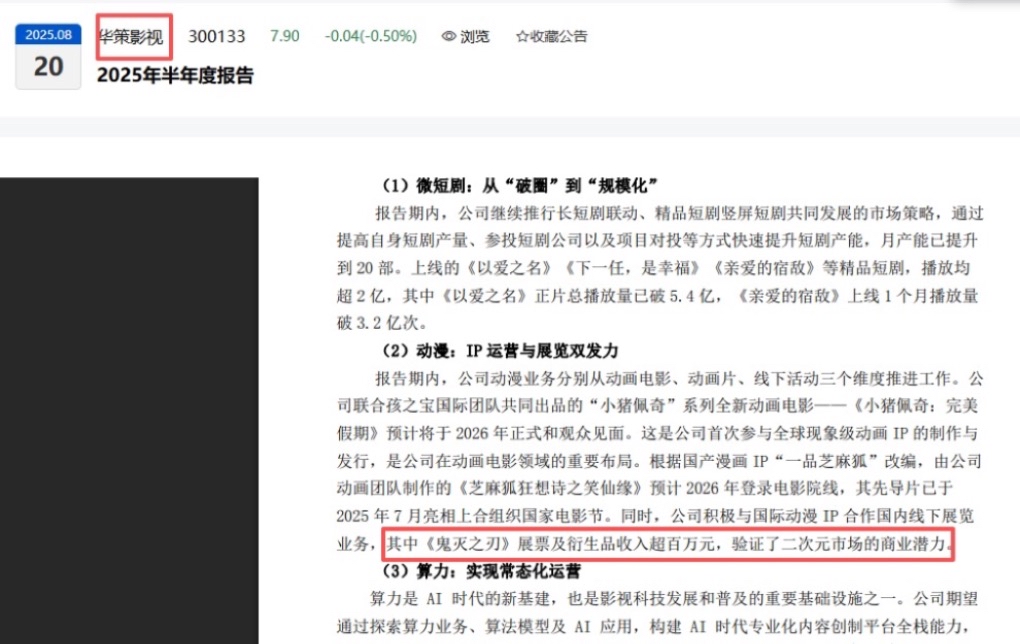This screenshot has width=1020, height=644.
Task: Click the day number 20 in the date badge
Action: 48,66
